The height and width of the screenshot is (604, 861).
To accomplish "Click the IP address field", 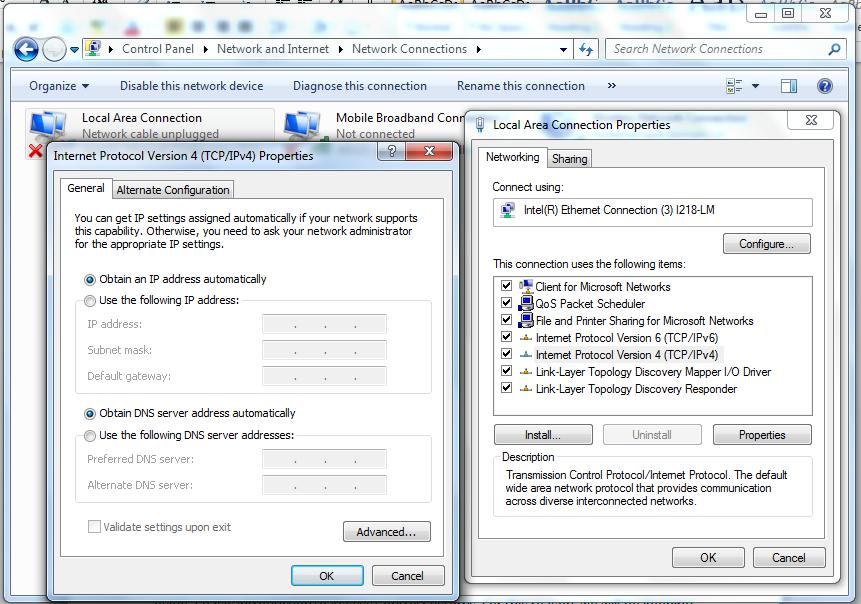I will tap(325, 324).
